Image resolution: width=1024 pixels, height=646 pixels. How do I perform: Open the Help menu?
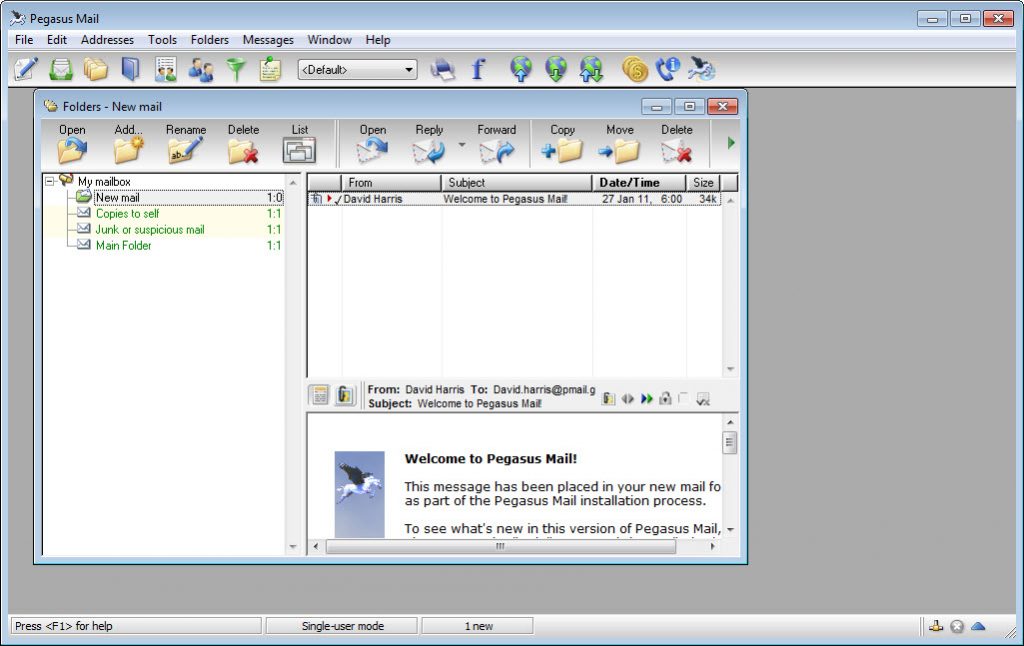(x=377, y=40)
